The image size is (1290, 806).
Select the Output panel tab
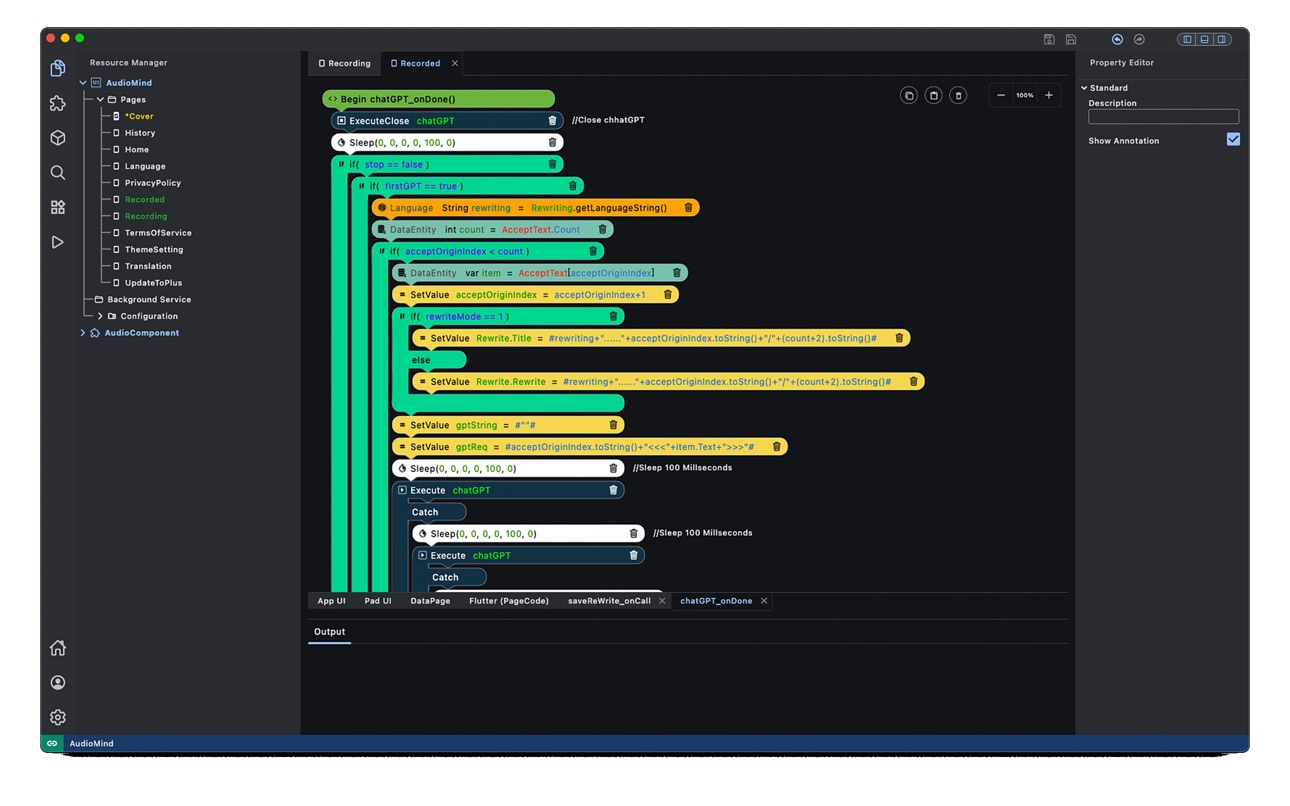pos(329,632)
